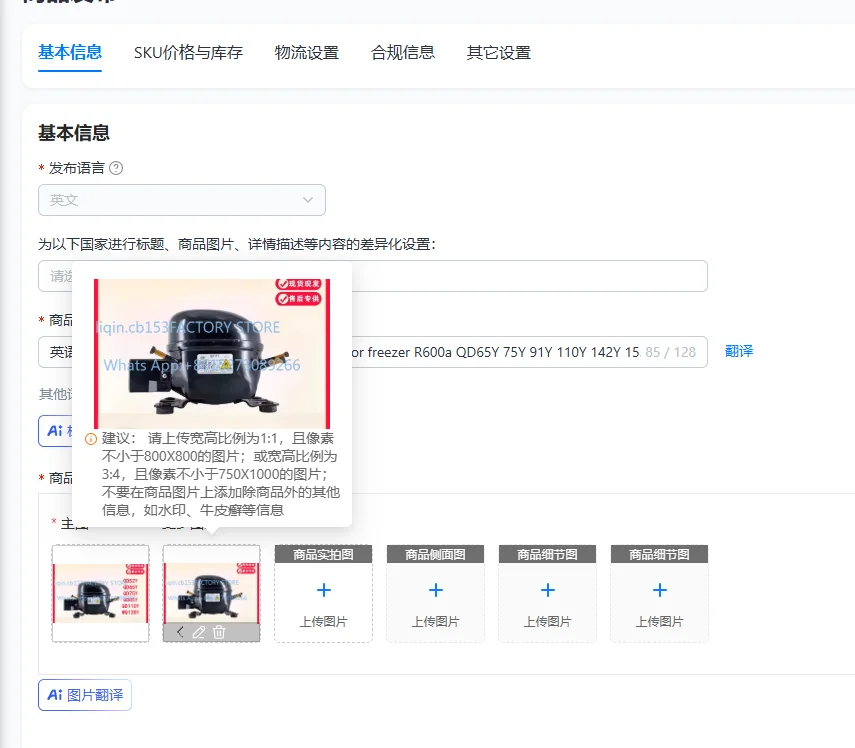The image size is (855, 748).
Task: Select the 合规信息 tab
Action: tap(402, 52)
